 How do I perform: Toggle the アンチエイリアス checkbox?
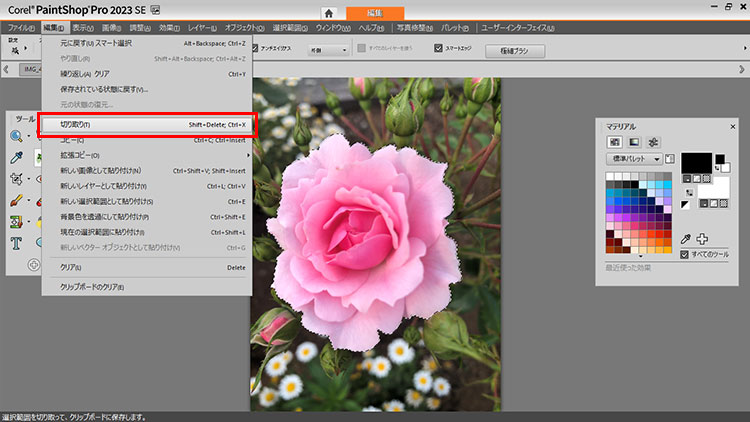click(257, 48)
